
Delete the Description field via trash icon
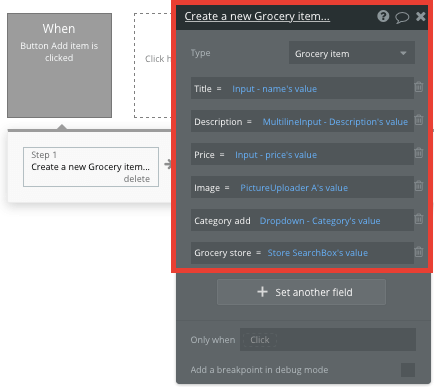(419, 120)
